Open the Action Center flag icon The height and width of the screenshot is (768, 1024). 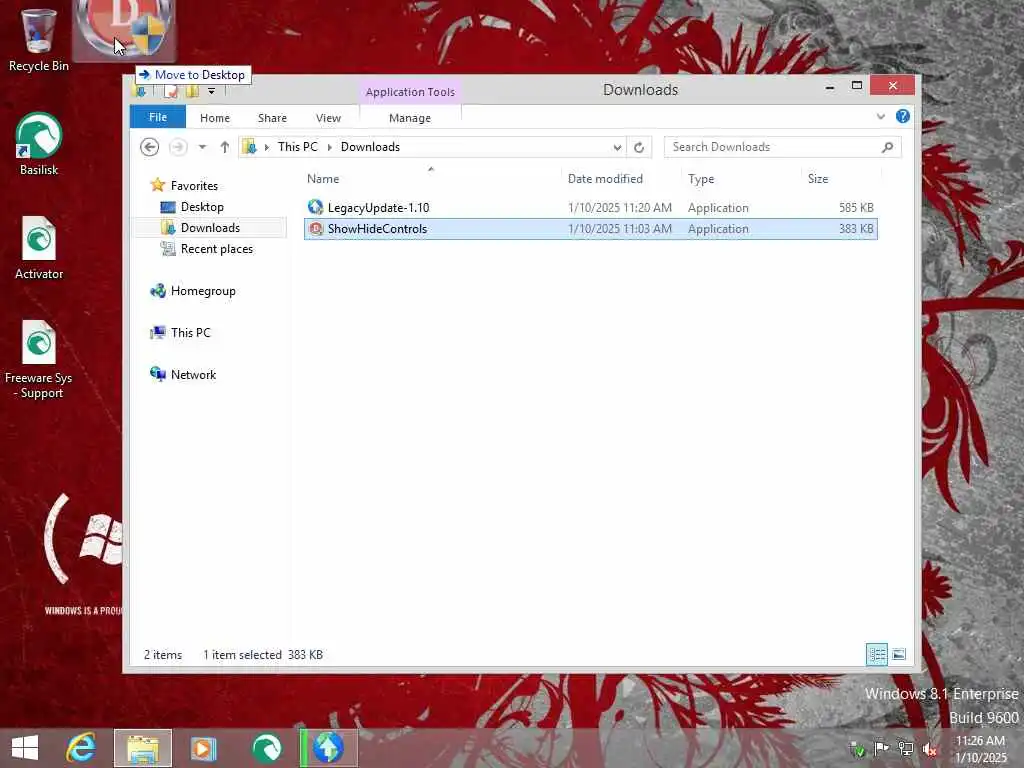[x=881, y=748]
